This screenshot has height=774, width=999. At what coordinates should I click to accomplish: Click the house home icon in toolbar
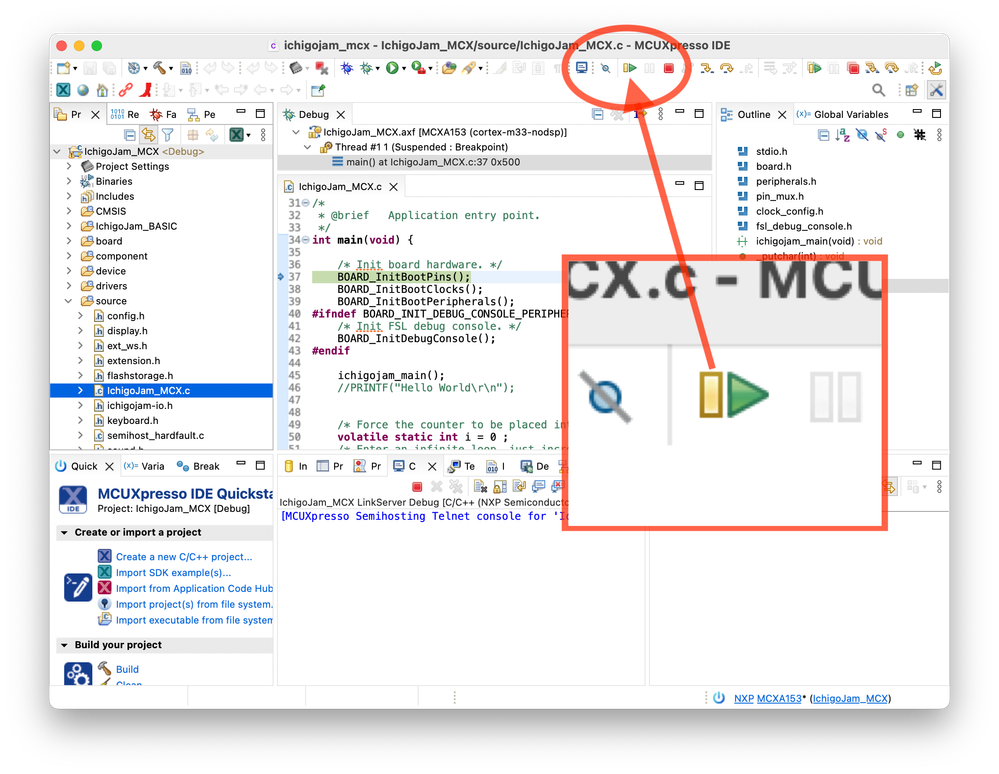coord(102,90)
